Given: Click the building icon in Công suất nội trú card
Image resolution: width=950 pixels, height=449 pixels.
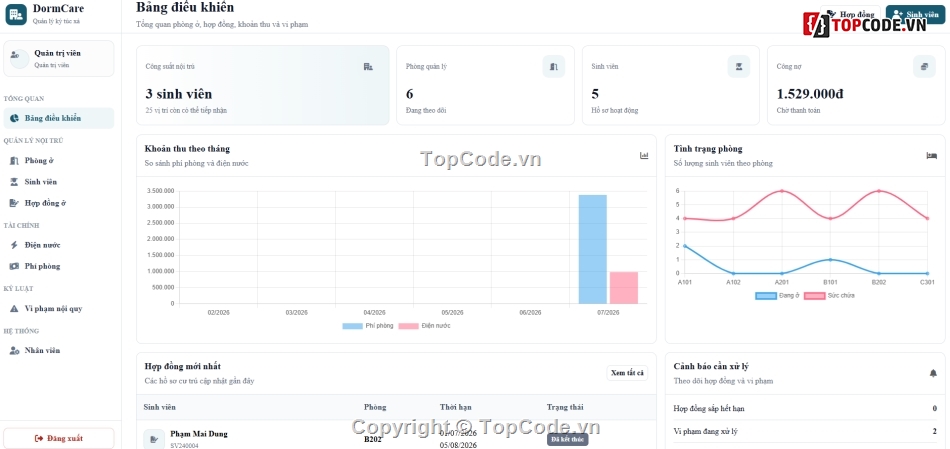Looking at the screenshot, I should point(368,67).
